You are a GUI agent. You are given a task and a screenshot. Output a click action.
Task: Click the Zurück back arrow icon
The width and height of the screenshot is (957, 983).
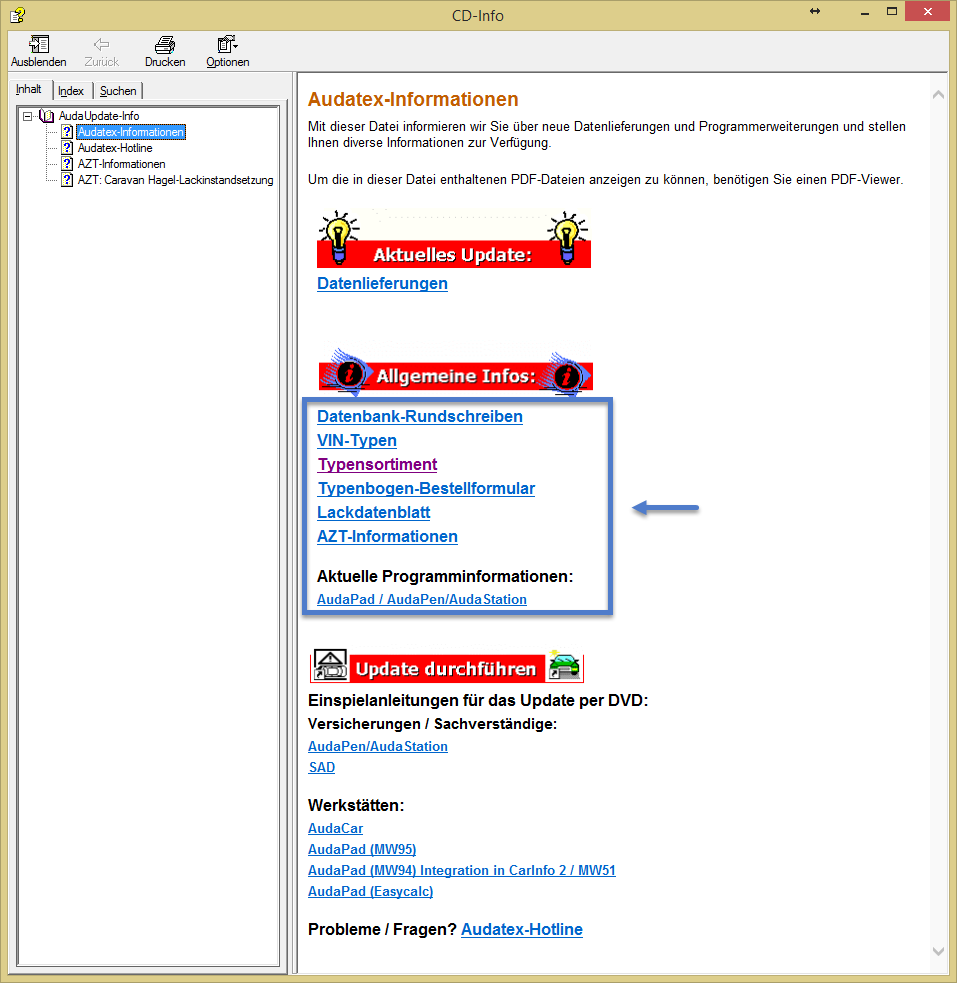[102, 45]
